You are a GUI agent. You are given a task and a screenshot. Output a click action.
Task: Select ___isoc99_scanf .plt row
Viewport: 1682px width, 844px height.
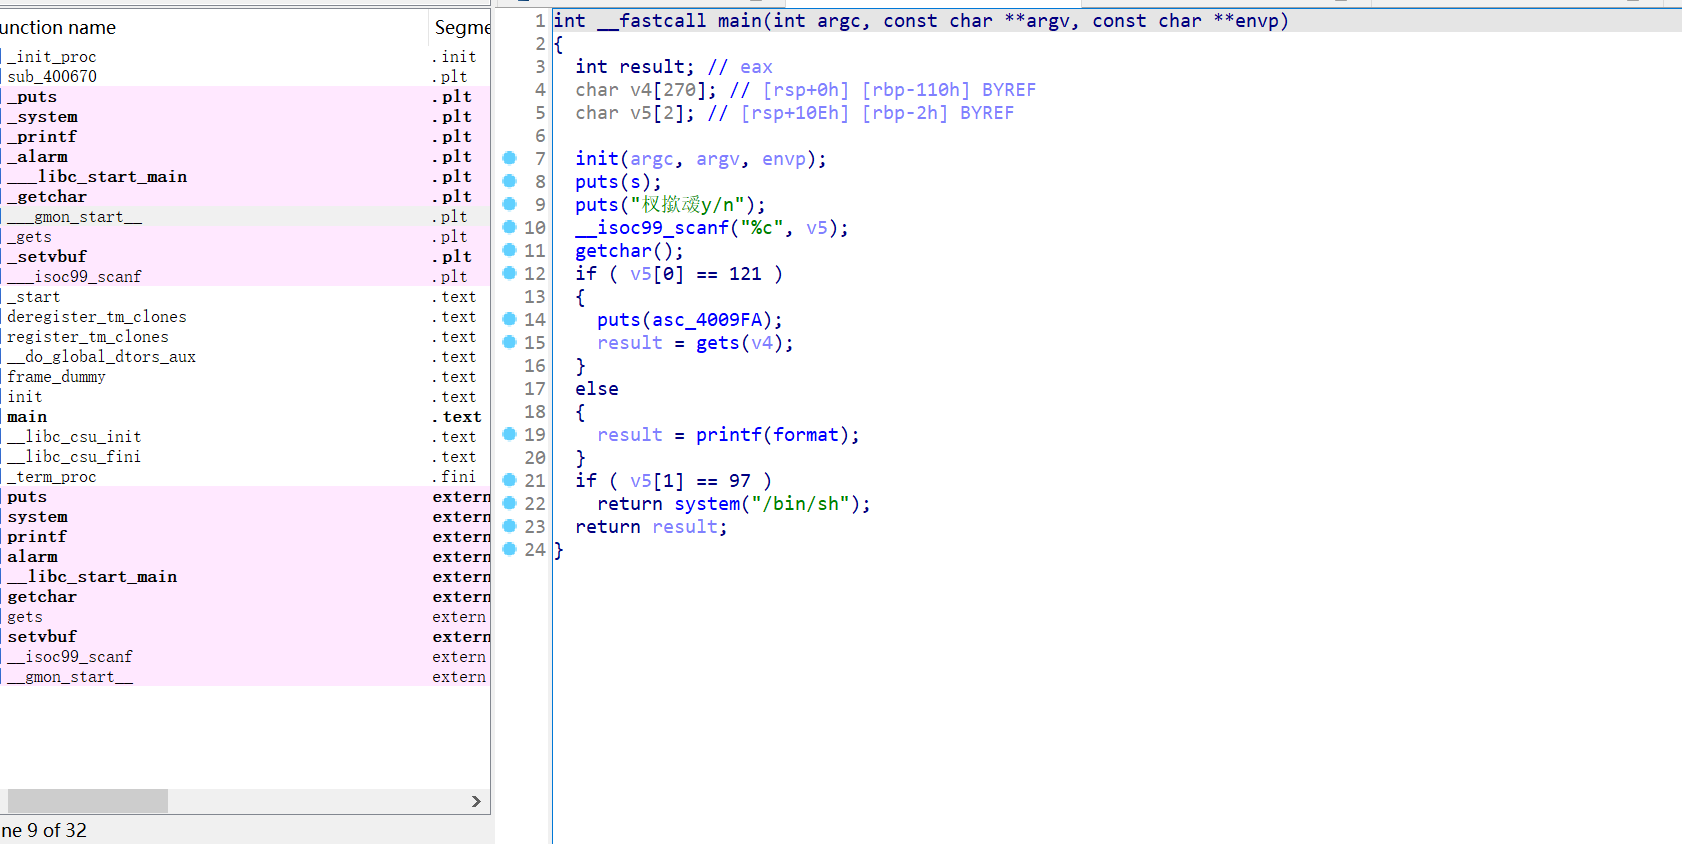[245, 277]
